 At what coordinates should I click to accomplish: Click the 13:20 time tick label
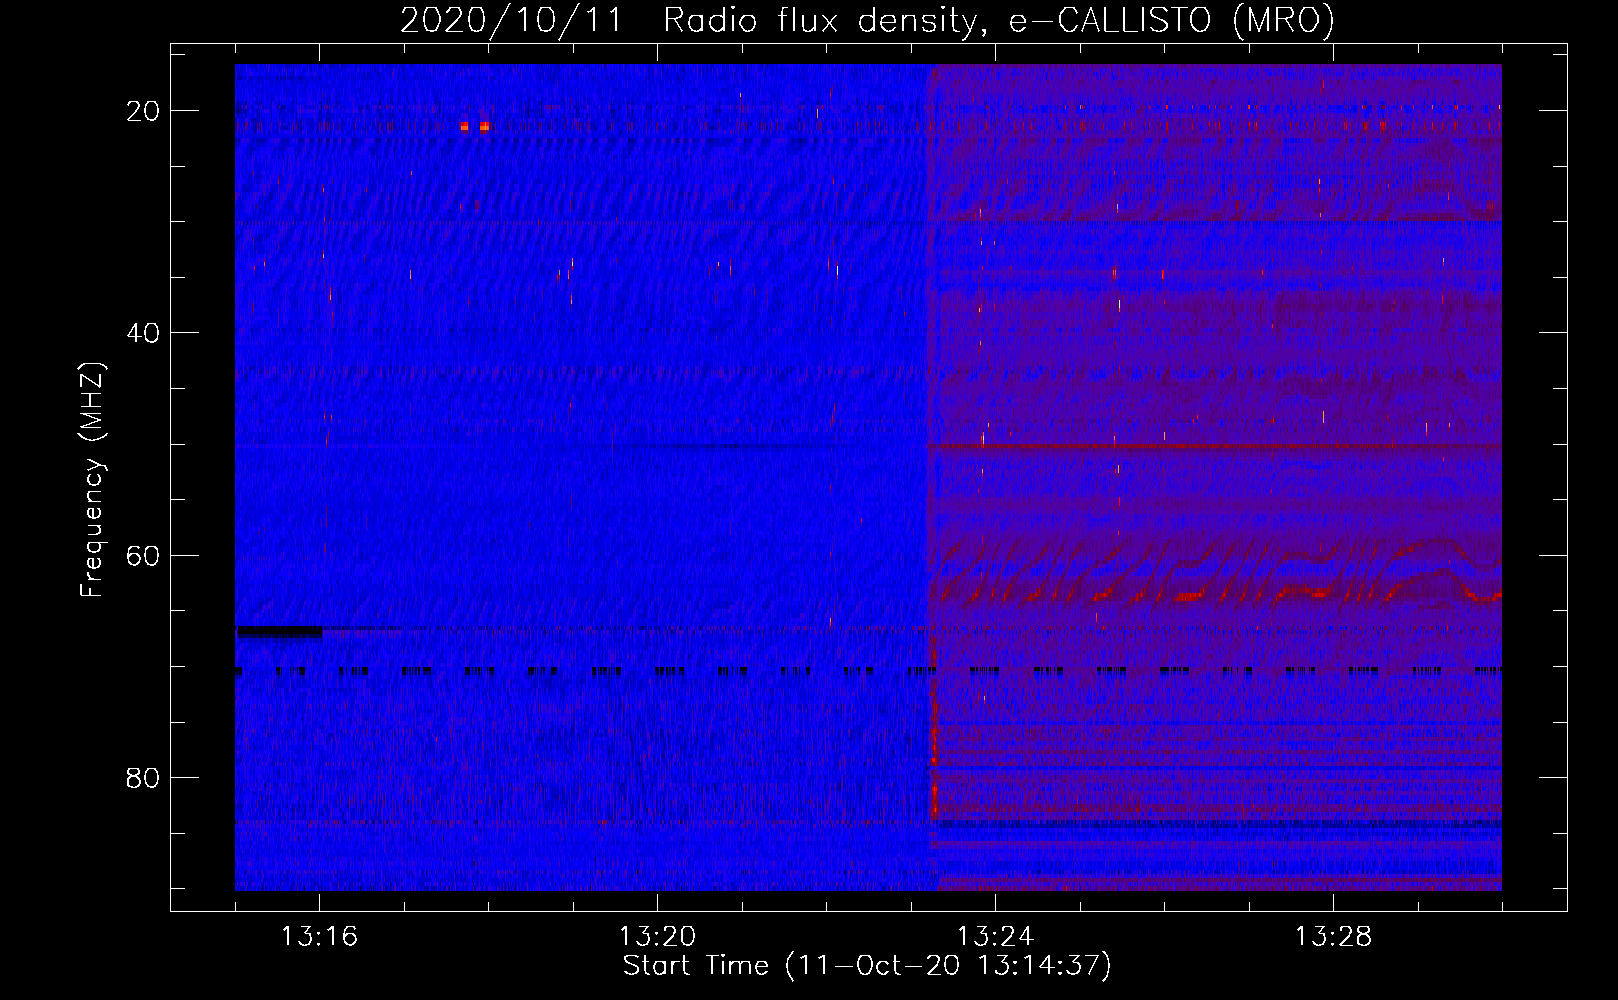[657, 937]
